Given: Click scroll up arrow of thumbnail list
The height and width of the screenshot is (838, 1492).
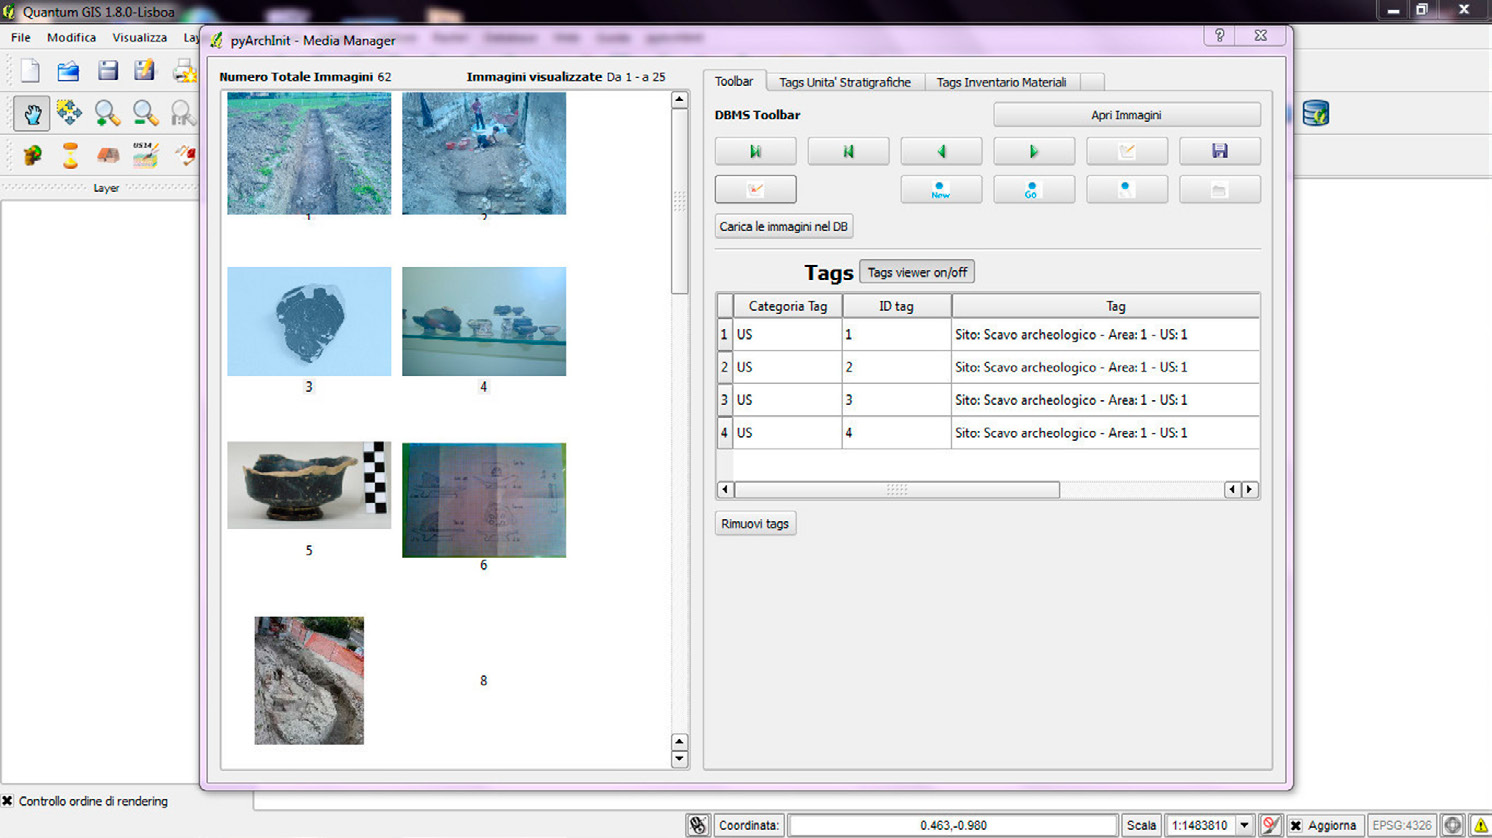Looking at the screenshot, I should 679,99.
